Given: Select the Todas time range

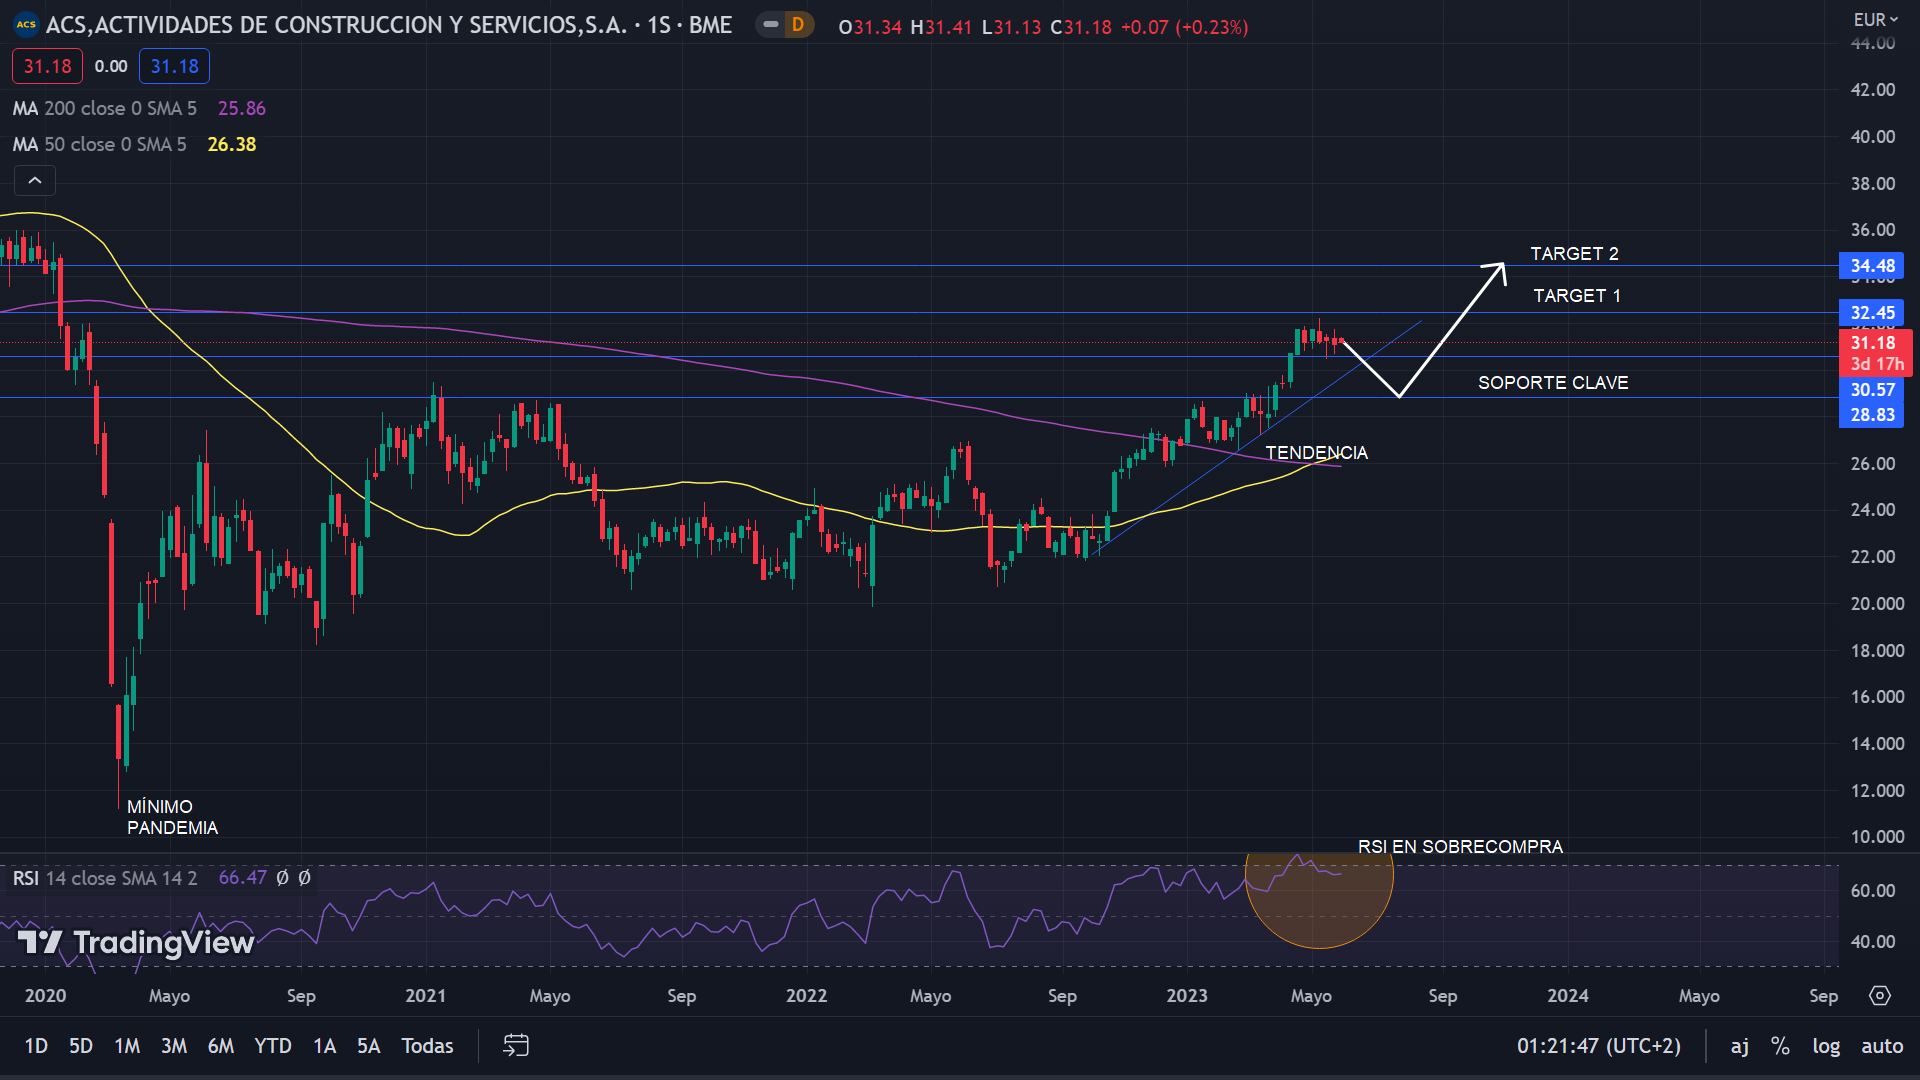Looking at the screenshot, I should coord(427,1046).
